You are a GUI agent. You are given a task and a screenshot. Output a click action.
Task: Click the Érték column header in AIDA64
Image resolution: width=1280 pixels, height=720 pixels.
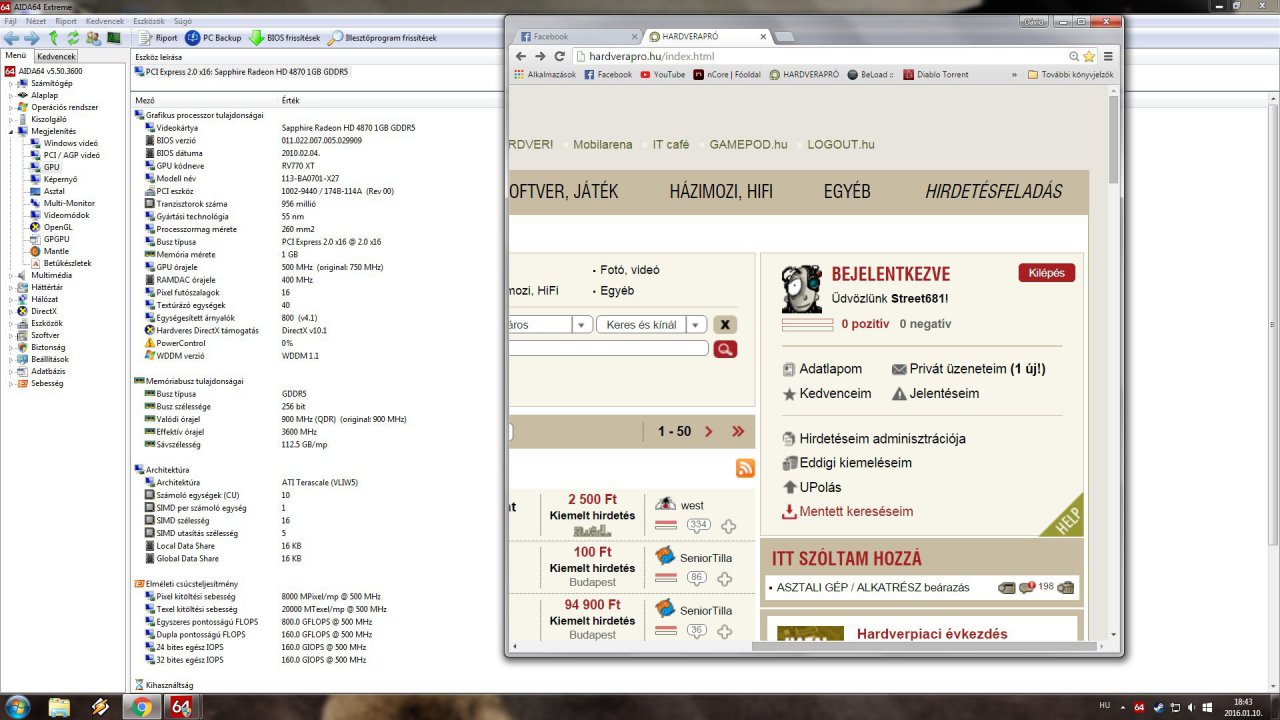point(290,100)
